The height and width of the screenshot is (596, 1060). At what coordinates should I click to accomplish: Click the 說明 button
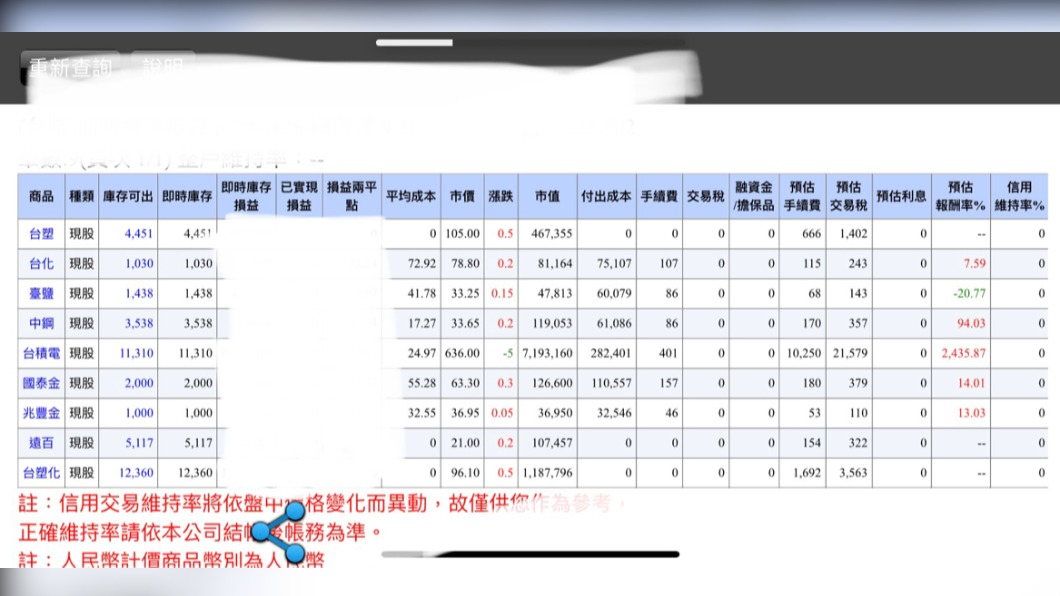pos(163,67)
